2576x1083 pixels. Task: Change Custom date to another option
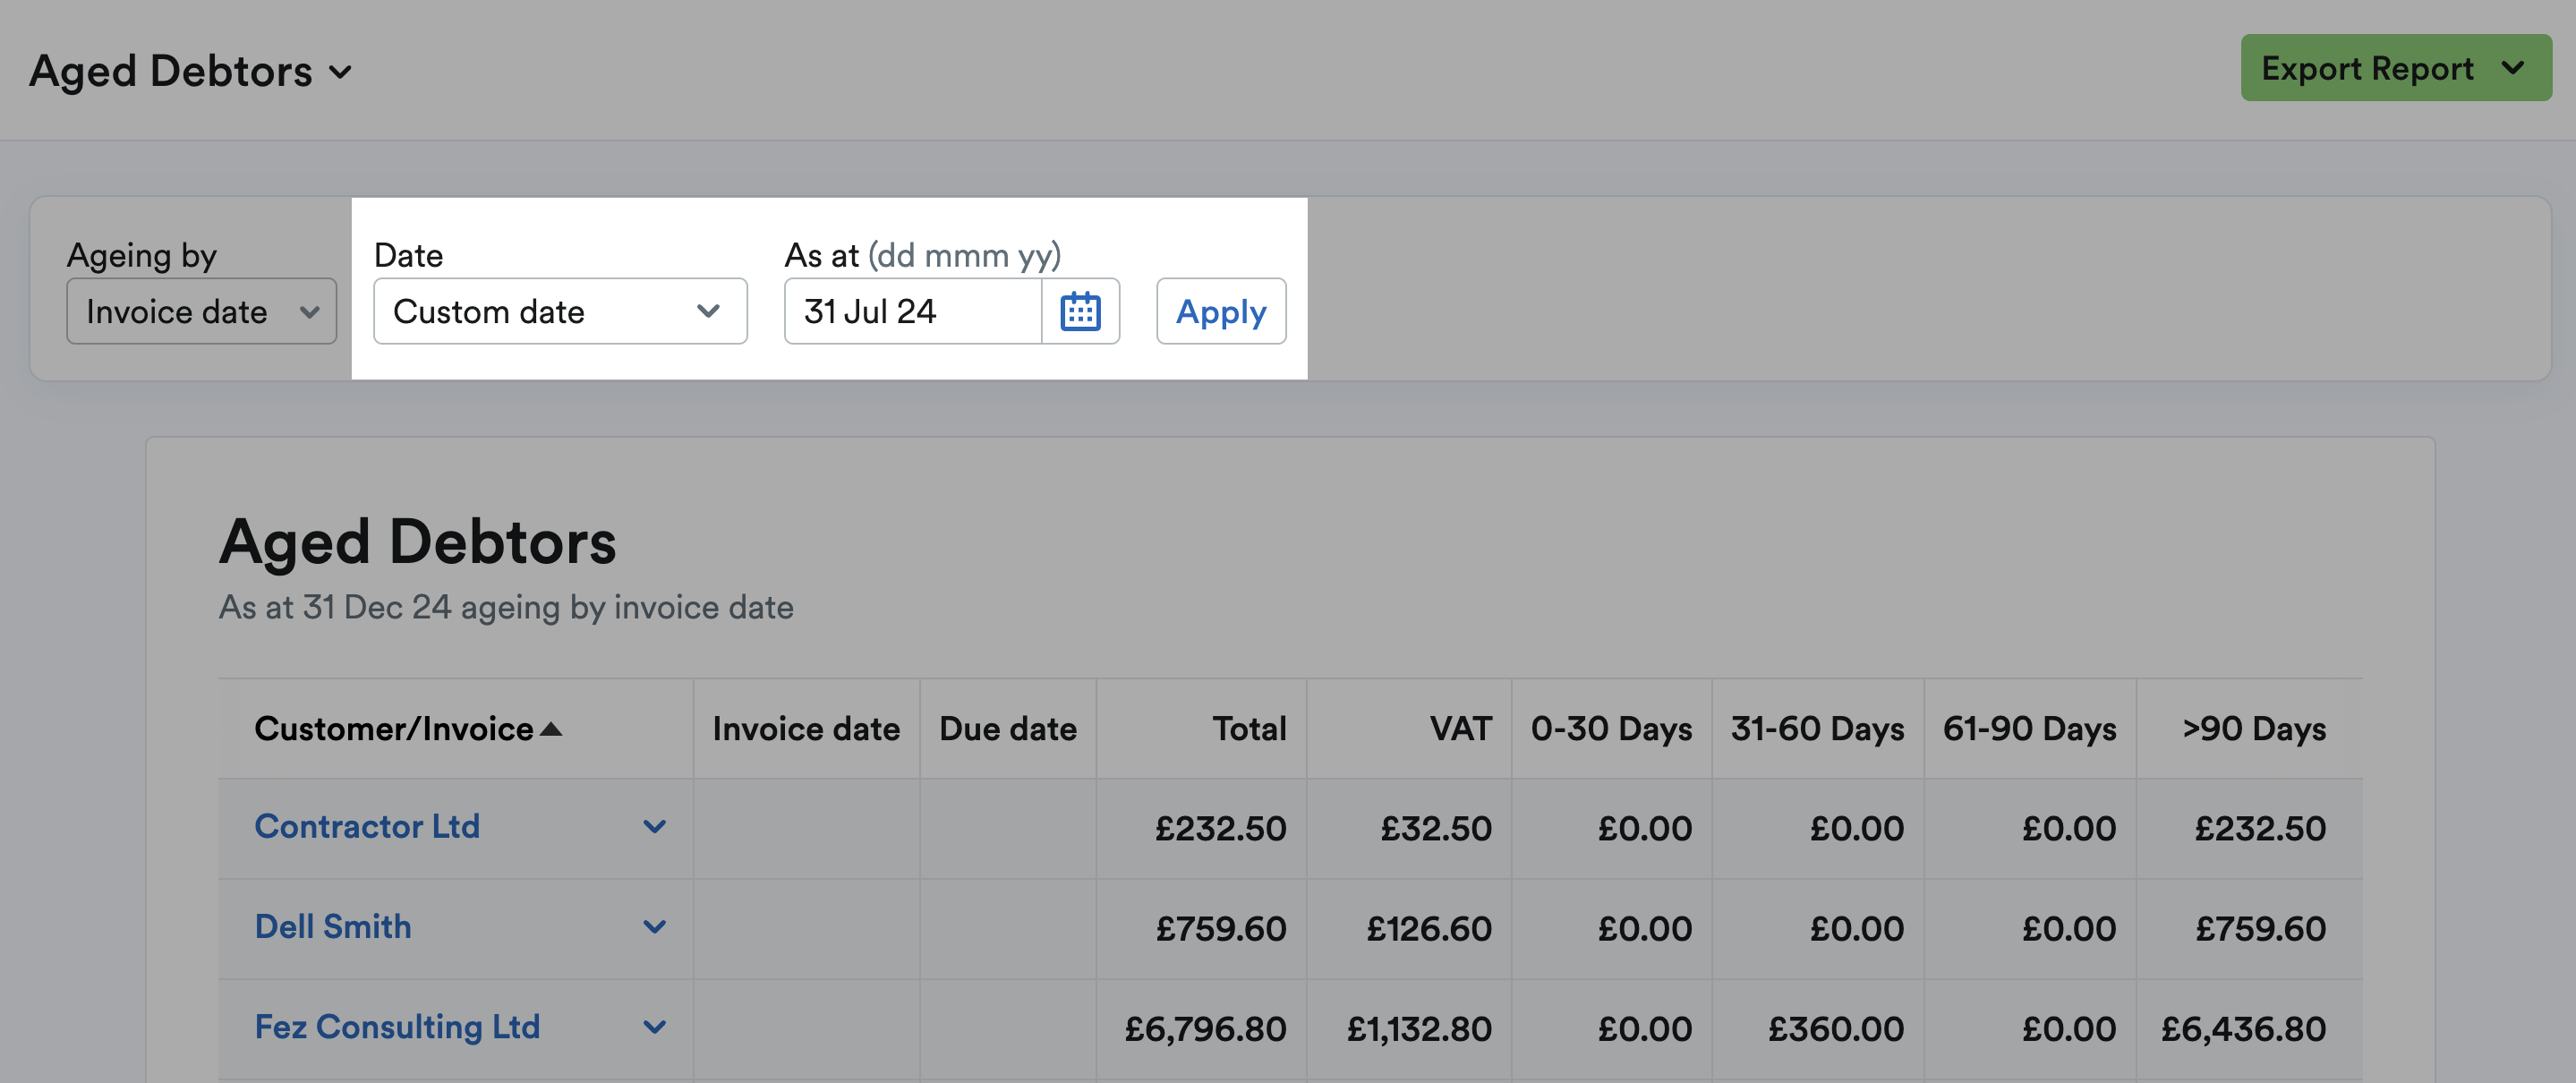pyautogui.click(x=559, y=311)
